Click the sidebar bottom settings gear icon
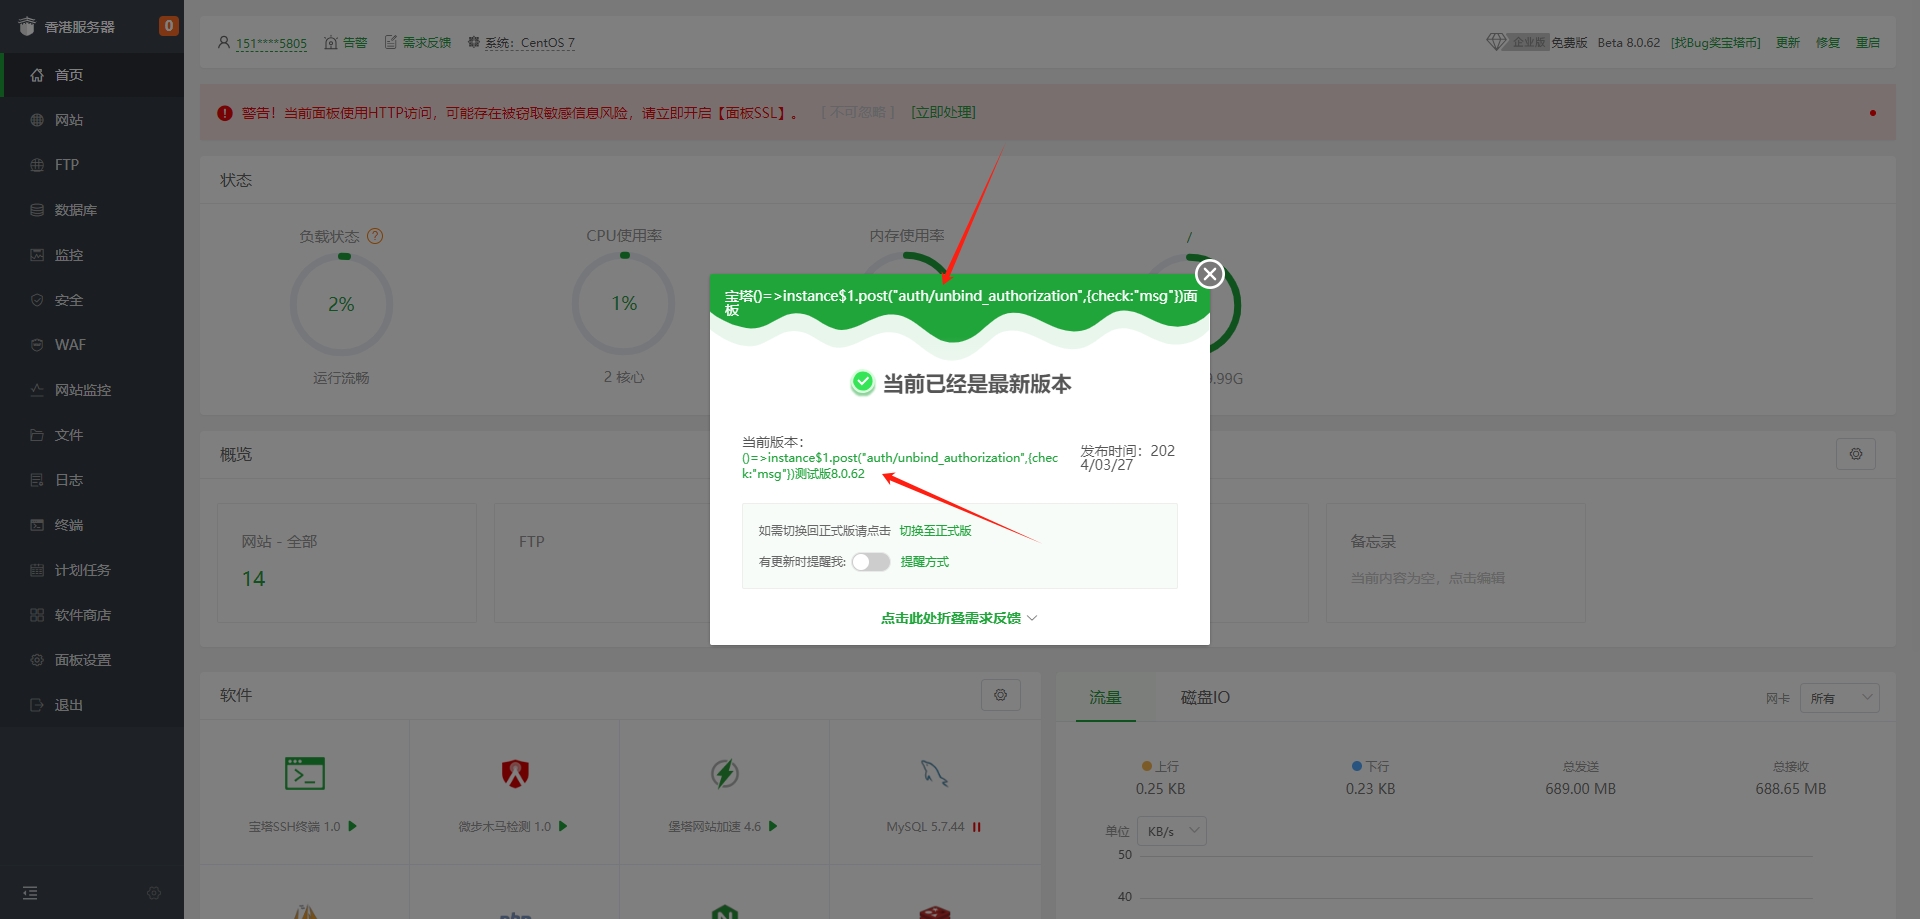The width and height of the screenshot is (1920, 919). pos(154,893)
